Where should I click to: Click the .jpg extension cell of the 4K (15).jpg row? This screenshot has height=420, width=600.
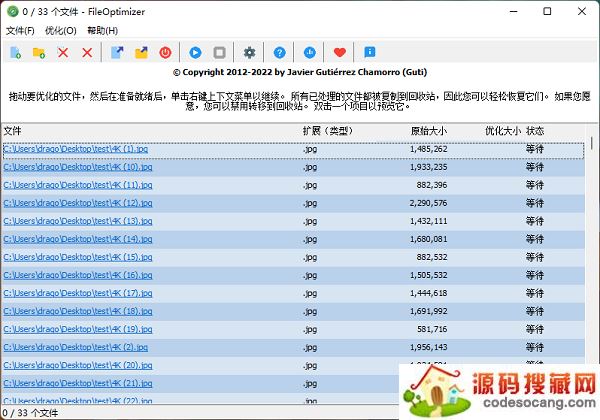point(310,257)
